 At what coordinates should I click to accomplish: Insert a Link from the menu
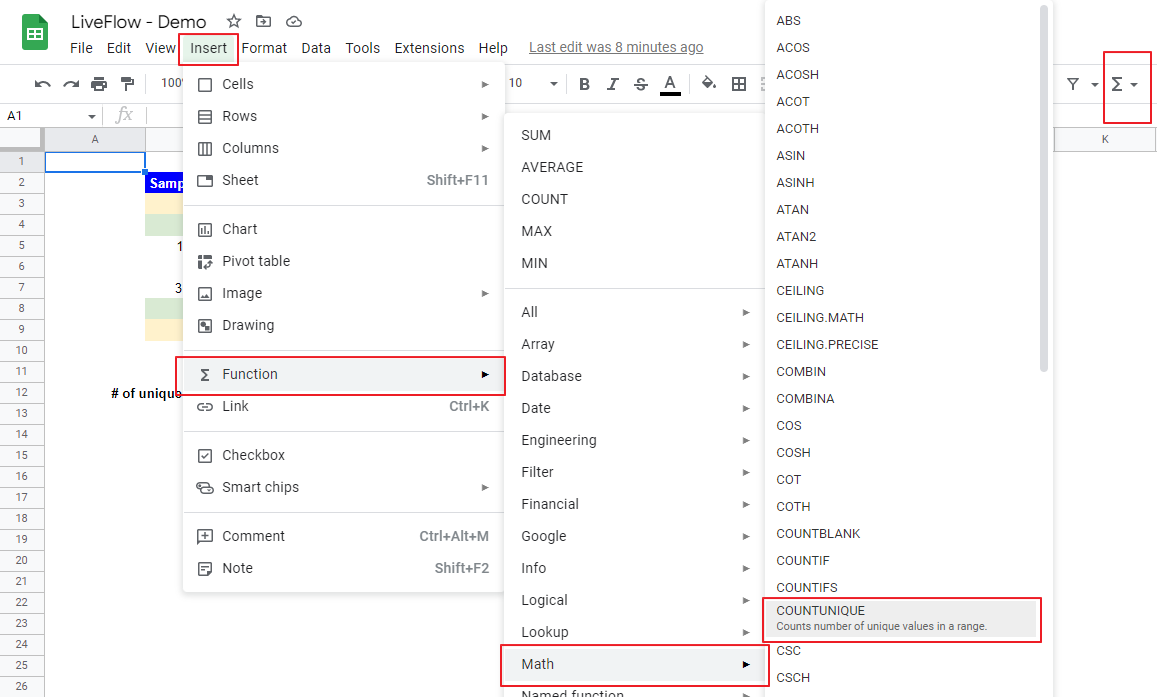pyautogui.click(x=344, y=406)
